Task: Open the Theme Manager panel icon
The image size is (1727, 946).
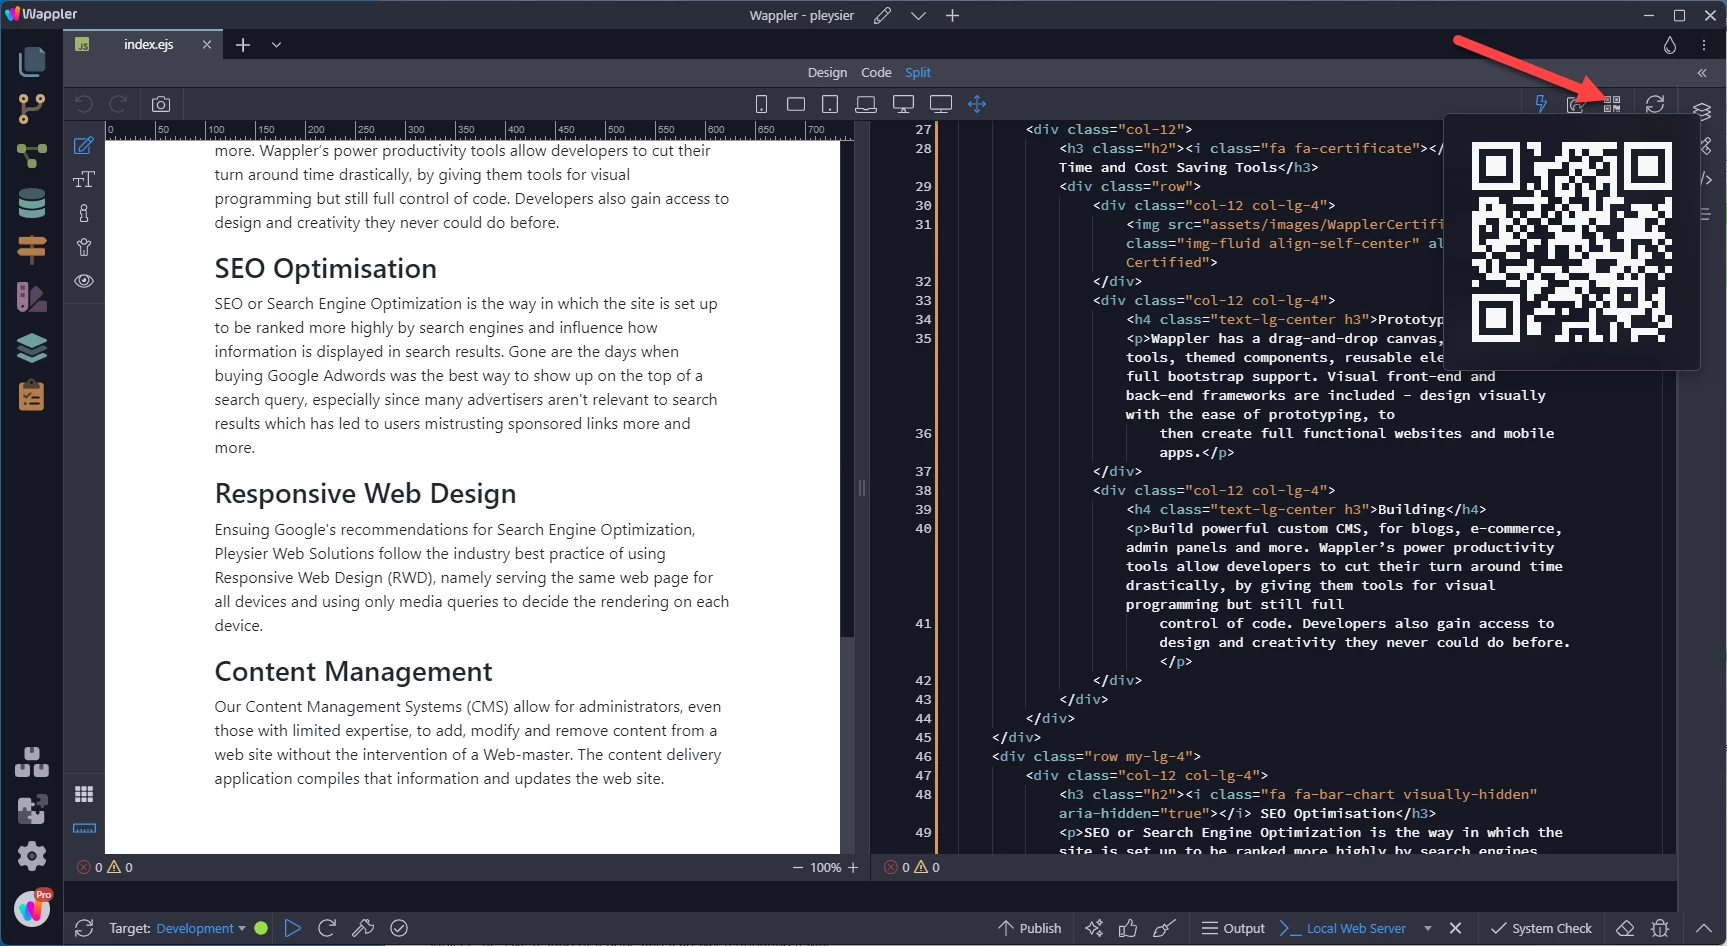Action: point(32,297)
